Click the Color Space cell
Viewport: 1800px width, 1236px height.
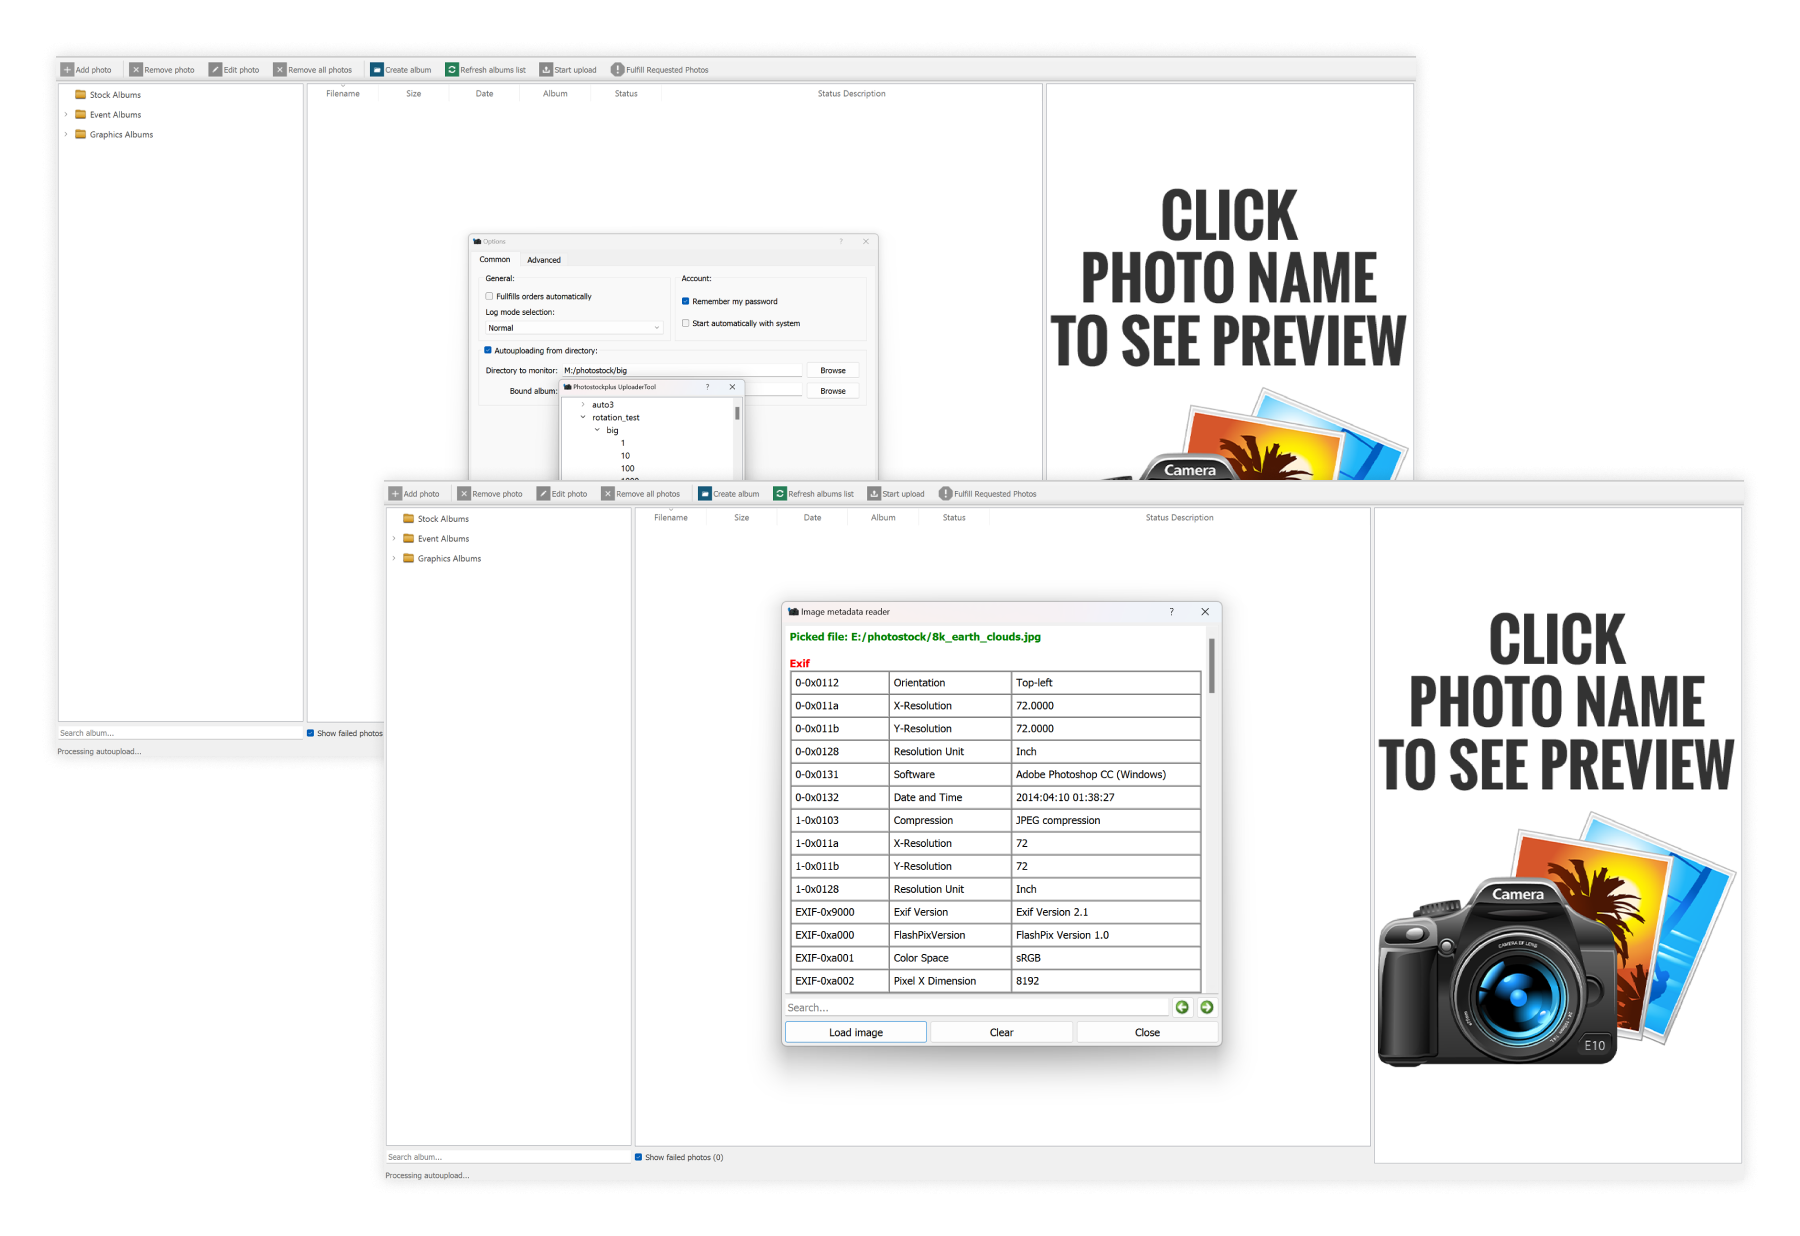[950, 958]
